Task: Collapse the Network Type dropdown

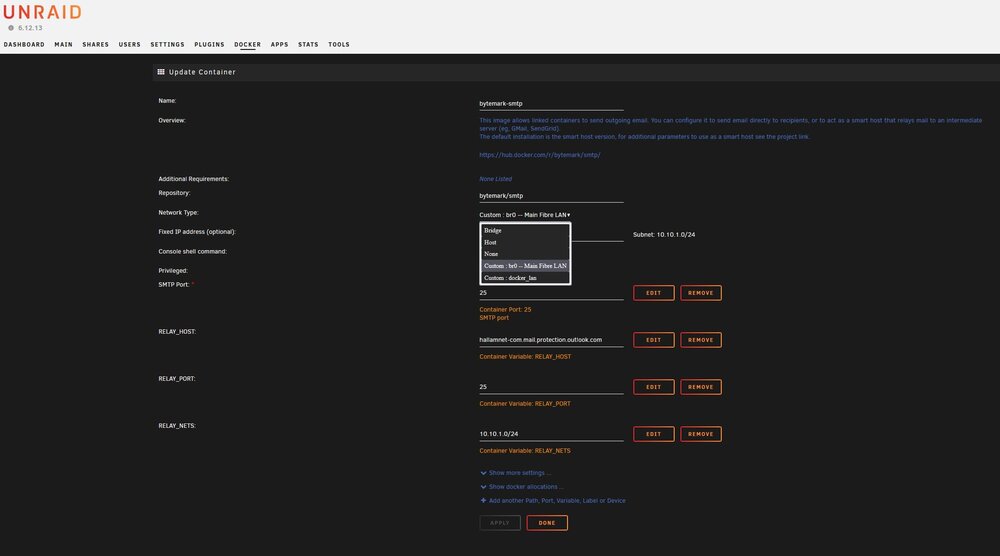Action: pyautogui.click(x=525, y=215)
